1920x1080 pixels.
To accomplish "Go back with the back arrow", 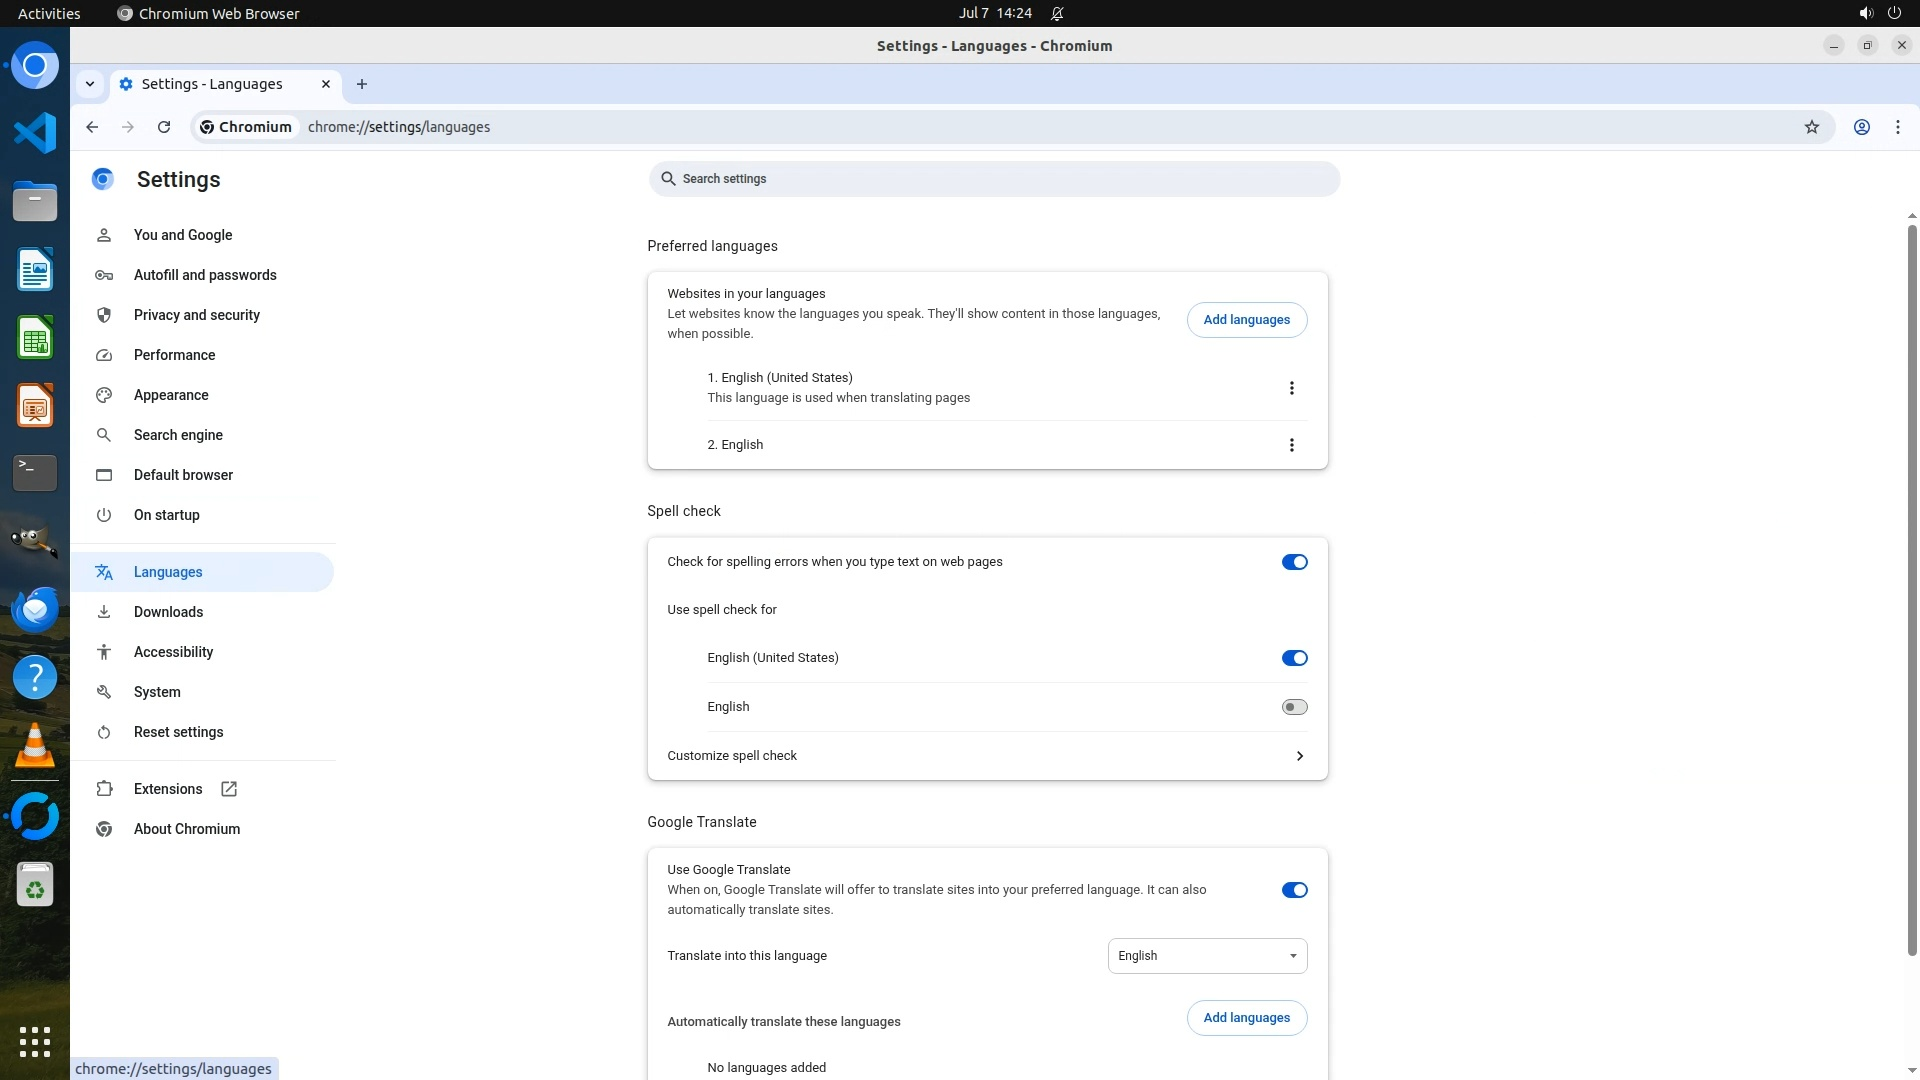I will [92, 127].
